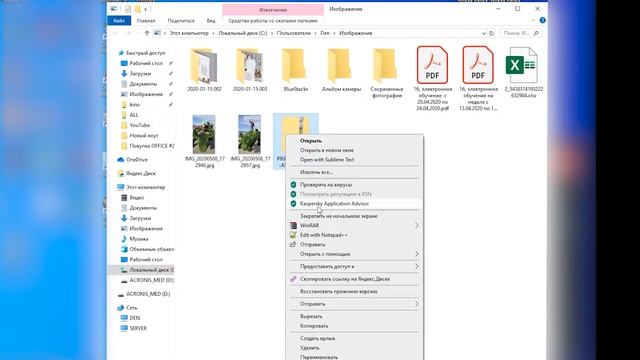The image size is (640, 360).
Task: Select the SERVER network computer
Action: coord(138,328)
